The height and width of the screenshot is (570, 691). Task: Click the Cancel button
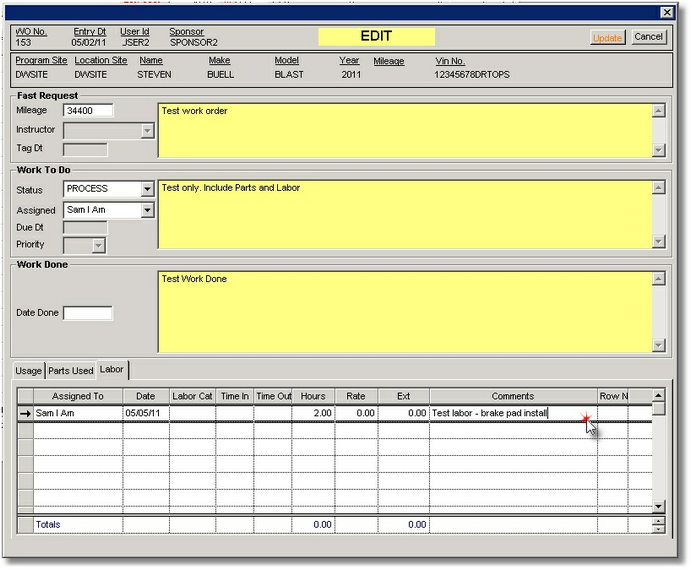648,37
